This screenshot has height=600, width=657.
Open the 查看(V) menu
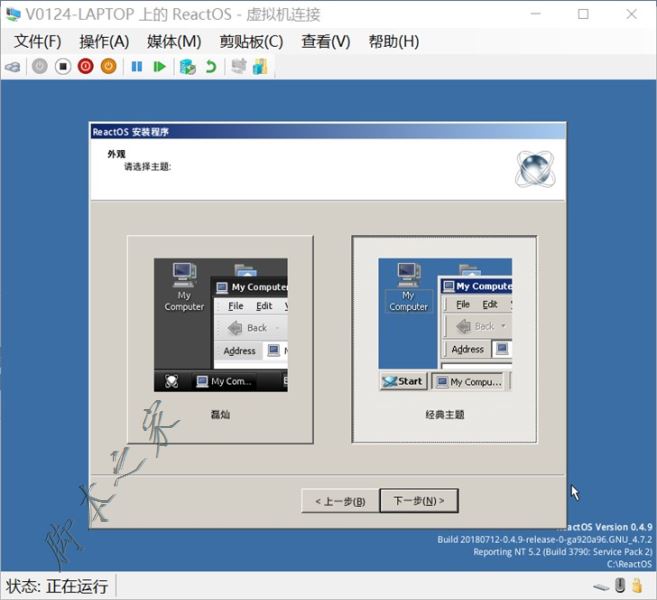[x=326, y=41]
